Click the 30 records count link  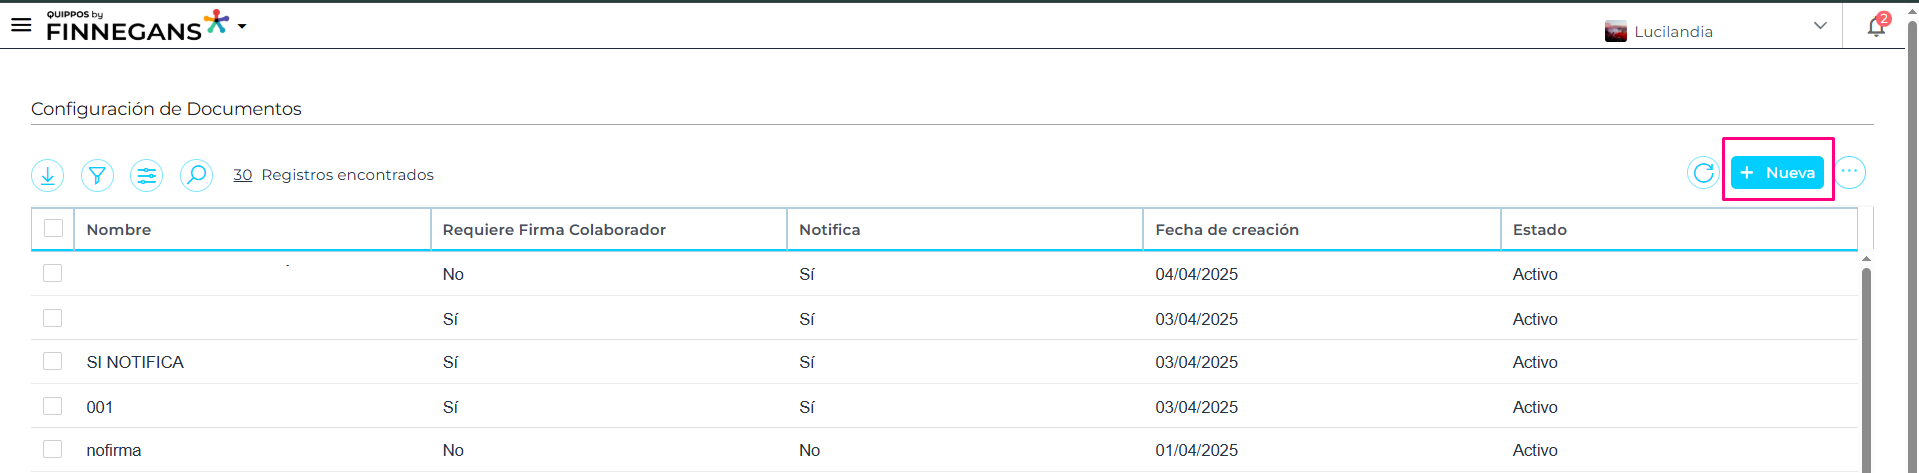pyautogui.click(x=242, y=175)
